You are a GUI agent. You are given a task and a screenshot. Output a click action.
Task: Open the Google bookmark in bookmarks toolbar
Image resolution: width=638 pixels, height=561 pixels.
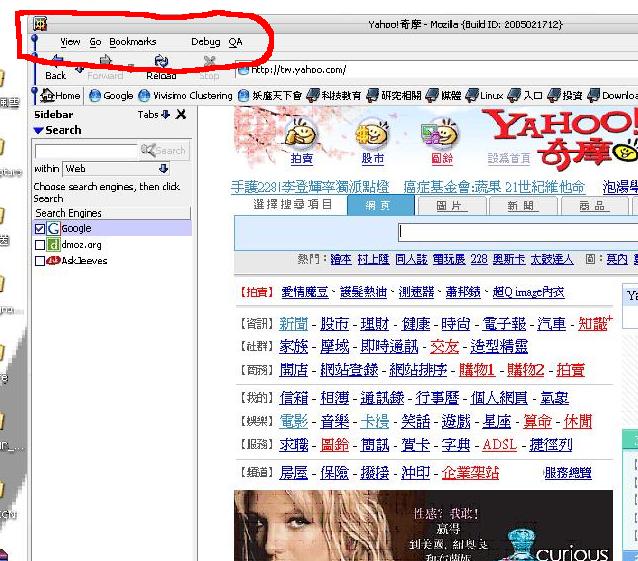click(x=110, y=96)
